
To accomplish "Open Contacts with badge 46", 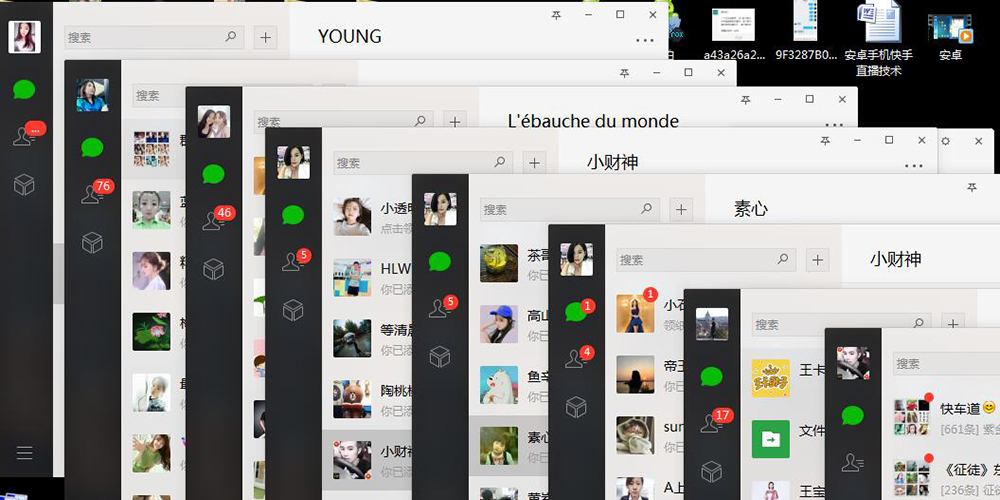I will (x=215, y=219).
